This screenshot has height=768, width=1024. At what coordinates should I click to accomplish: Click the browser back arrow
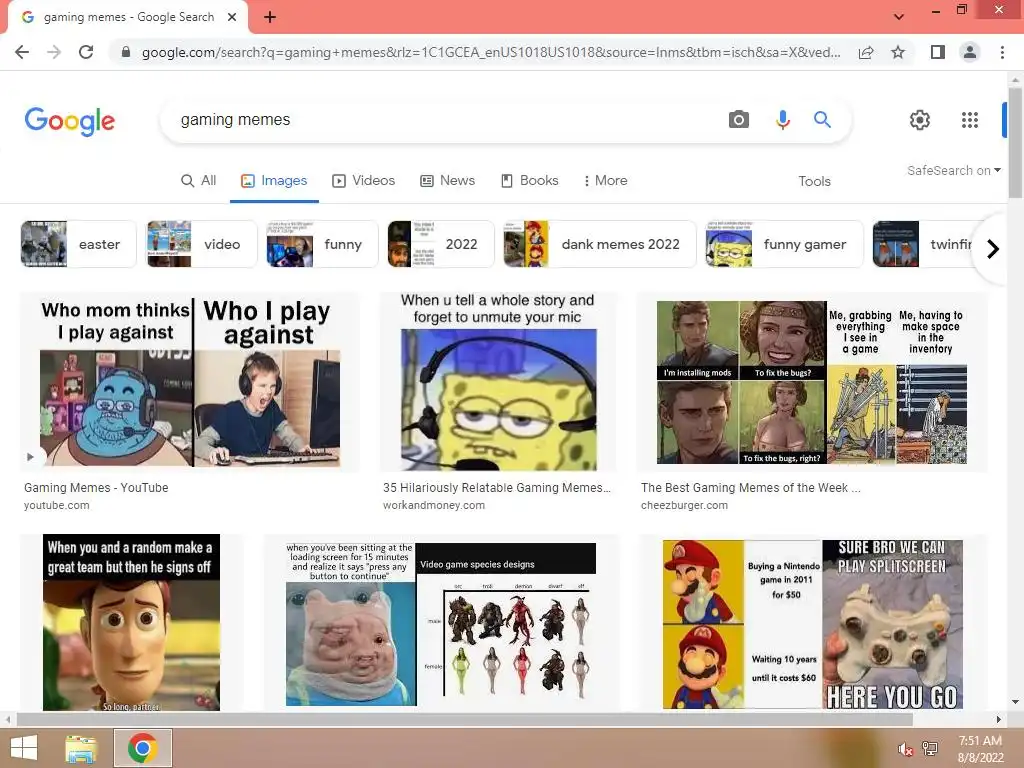(22, 52)
